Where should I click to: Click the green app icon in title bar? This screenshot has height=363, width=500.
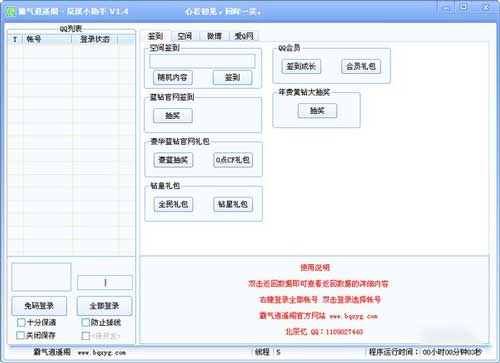coord(11,12)
